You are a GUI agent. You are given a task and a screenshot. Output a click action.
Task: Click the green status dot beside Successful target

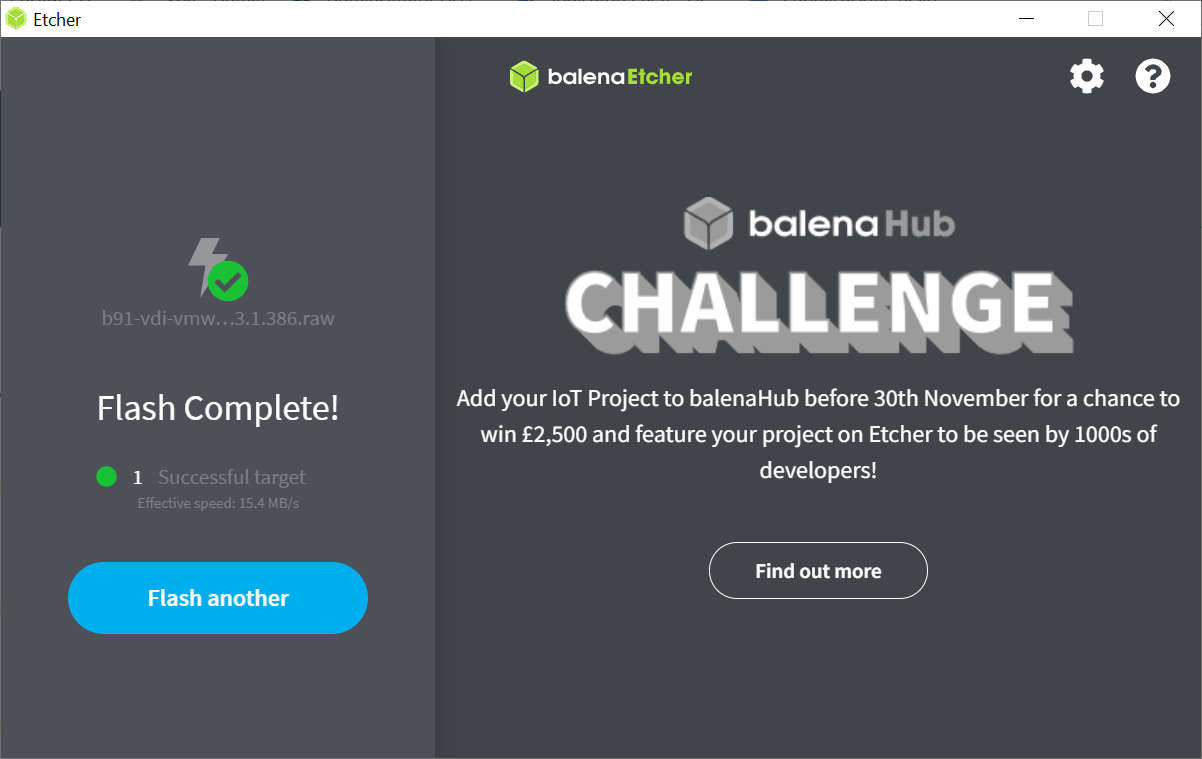[107, 477]
